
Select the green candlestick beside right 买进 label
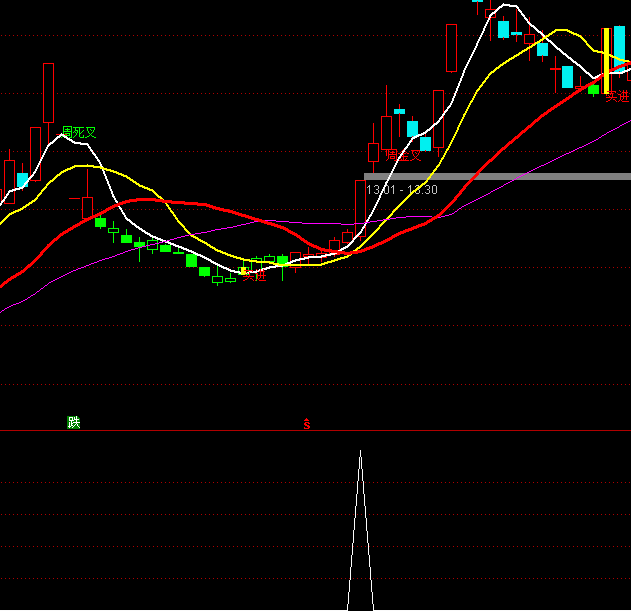click(x=593, y=90)
